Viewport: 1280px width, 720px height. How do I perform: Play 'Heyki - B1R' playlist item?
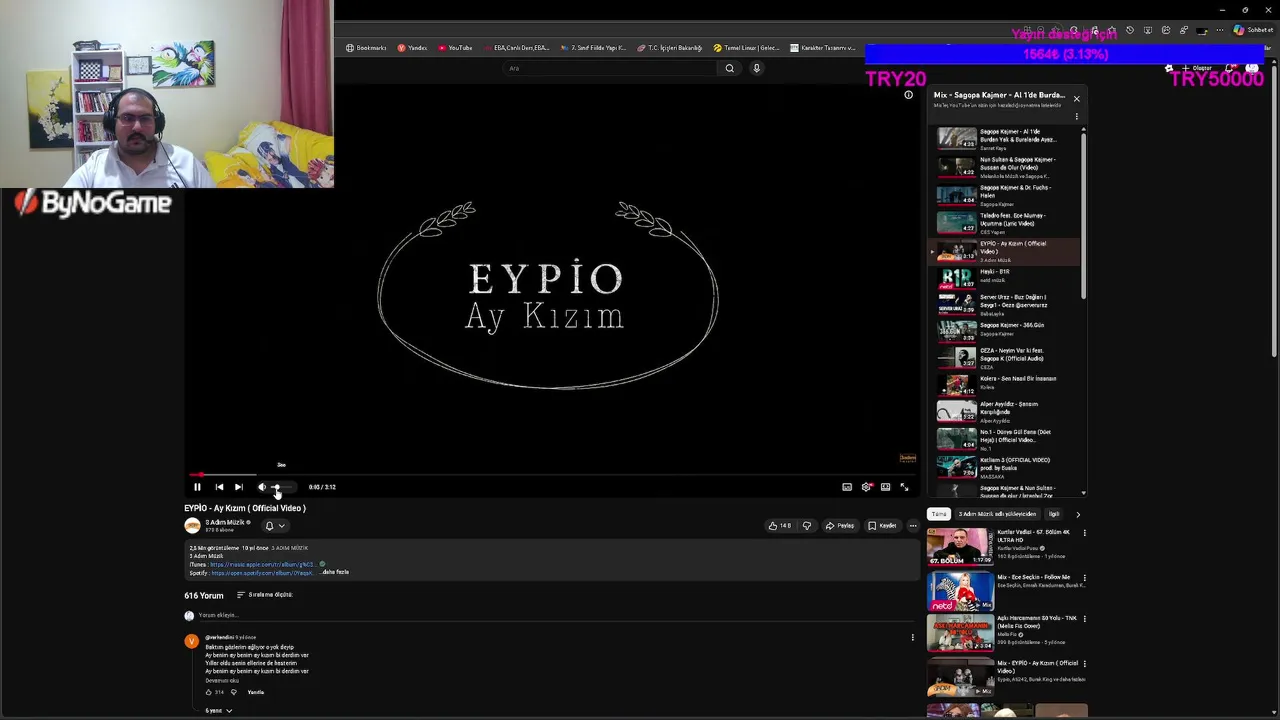coord(1005,277)
